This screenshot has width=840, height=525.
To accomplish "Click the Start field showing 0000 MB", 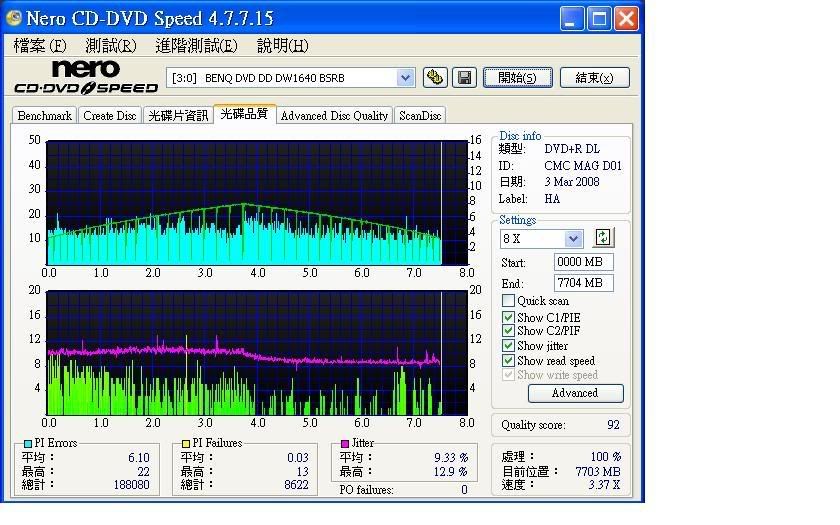I will [583, 262].
